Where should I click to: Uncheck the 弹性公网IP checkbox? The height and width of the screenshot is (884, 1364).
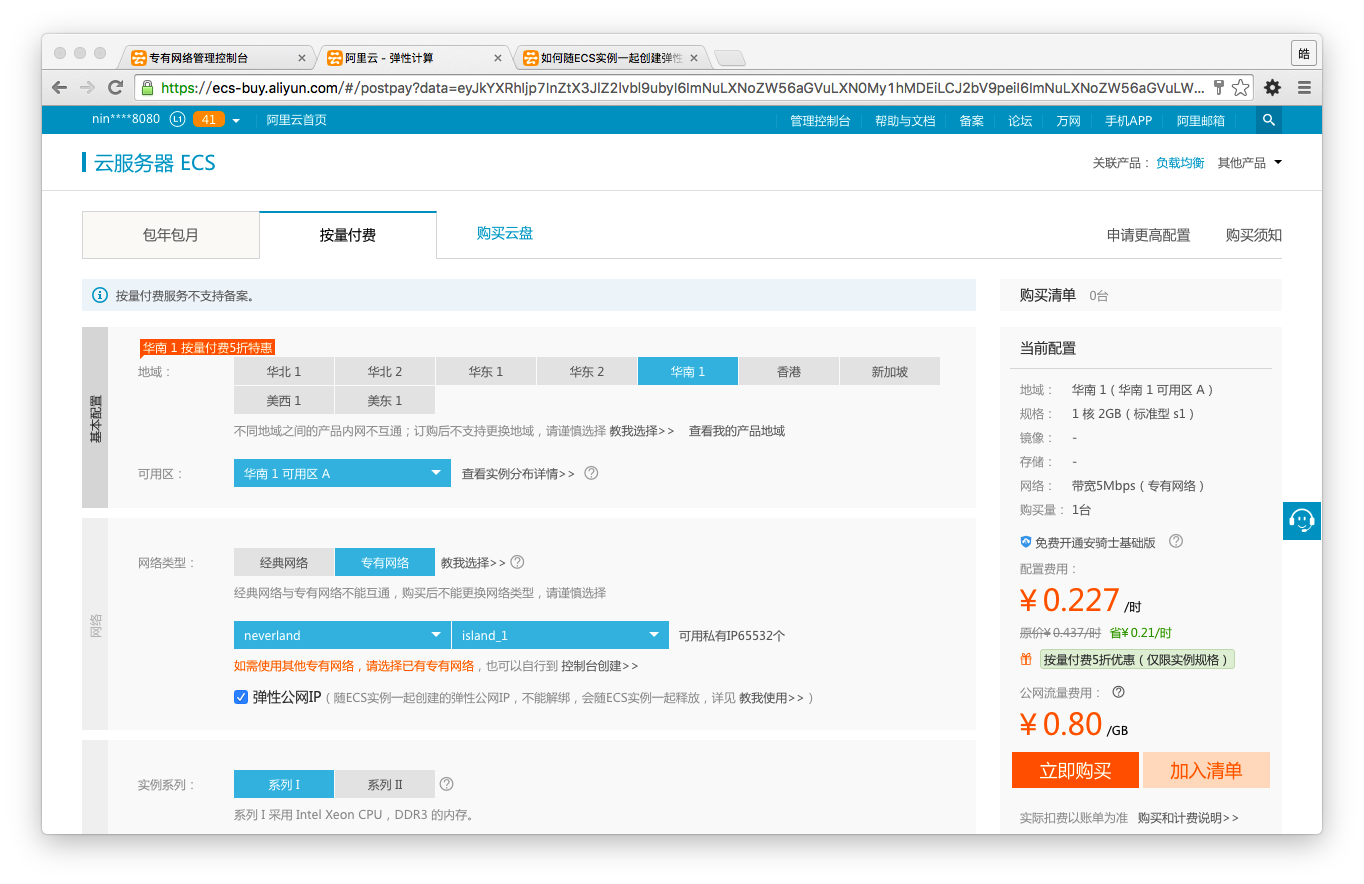(241, 697)
